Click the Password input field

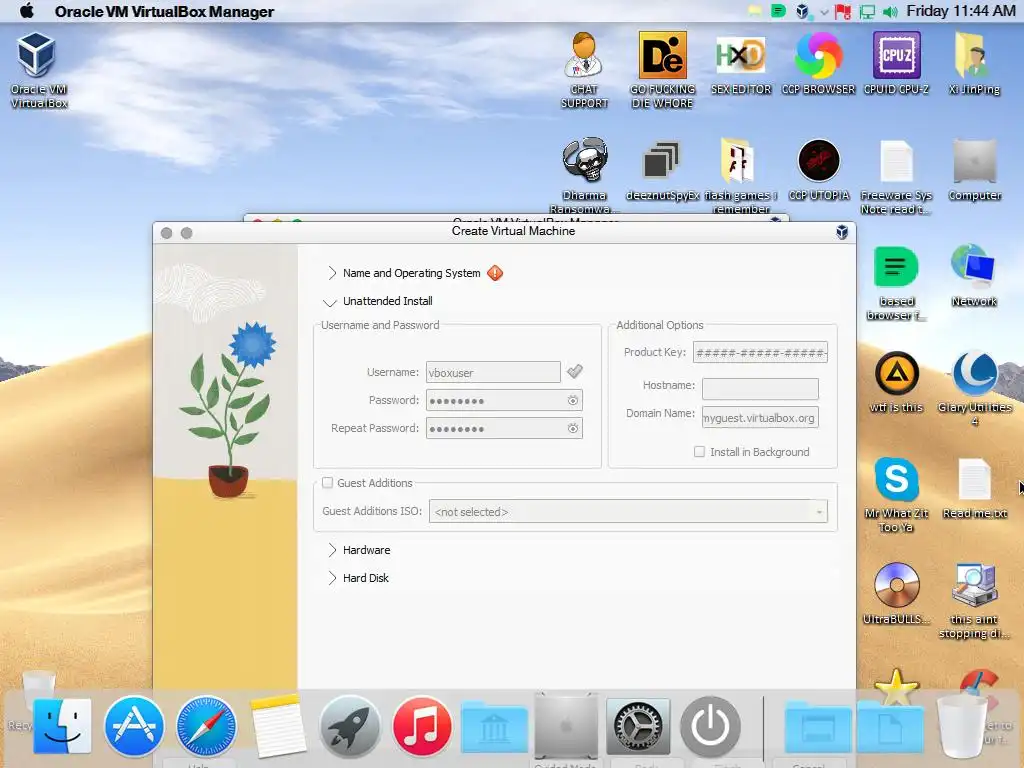(x=504, y=400)
